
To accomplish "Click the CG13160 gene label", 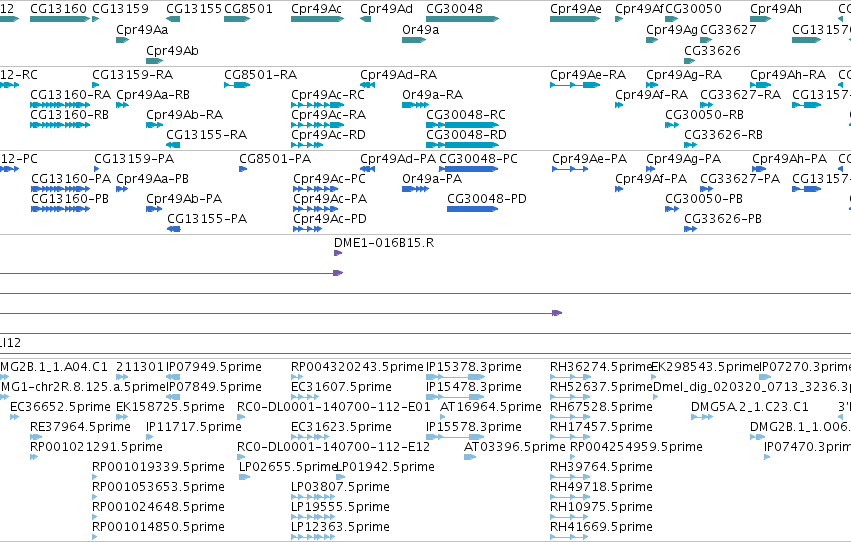I will pyautogui.click(x=58, y=9).
